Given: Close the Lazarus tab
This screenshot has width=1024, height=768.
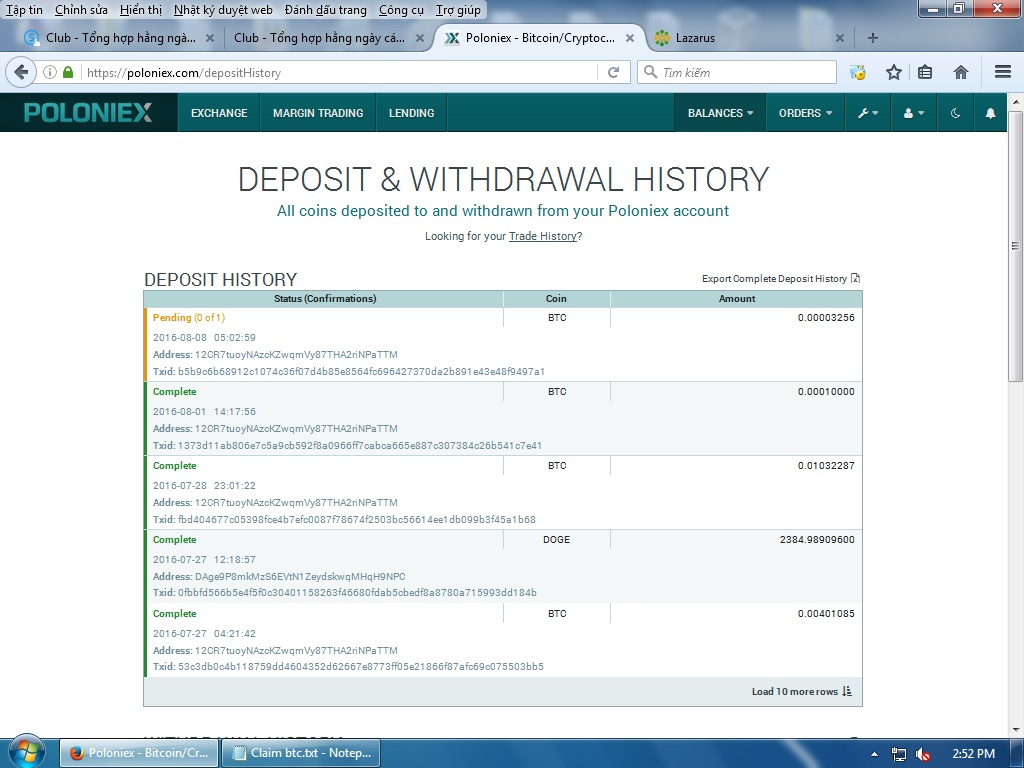Looking at the screenshot, I should click(840, 38).
